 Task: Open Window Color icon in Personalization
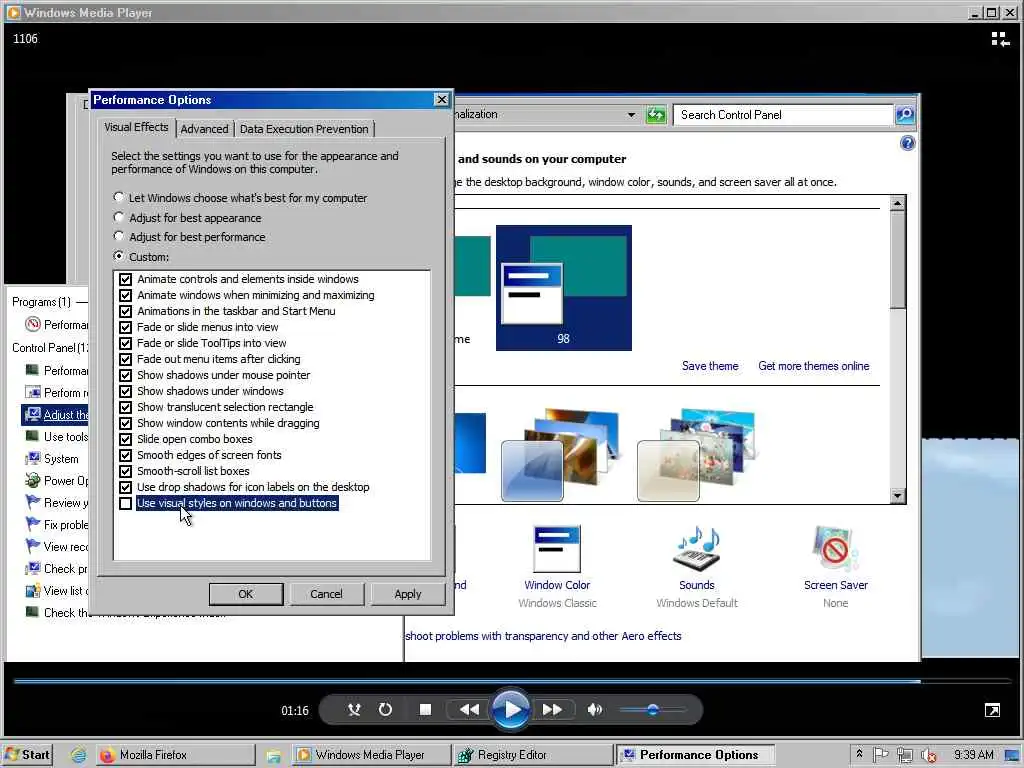pyautogui.click(x=556, y=550)
